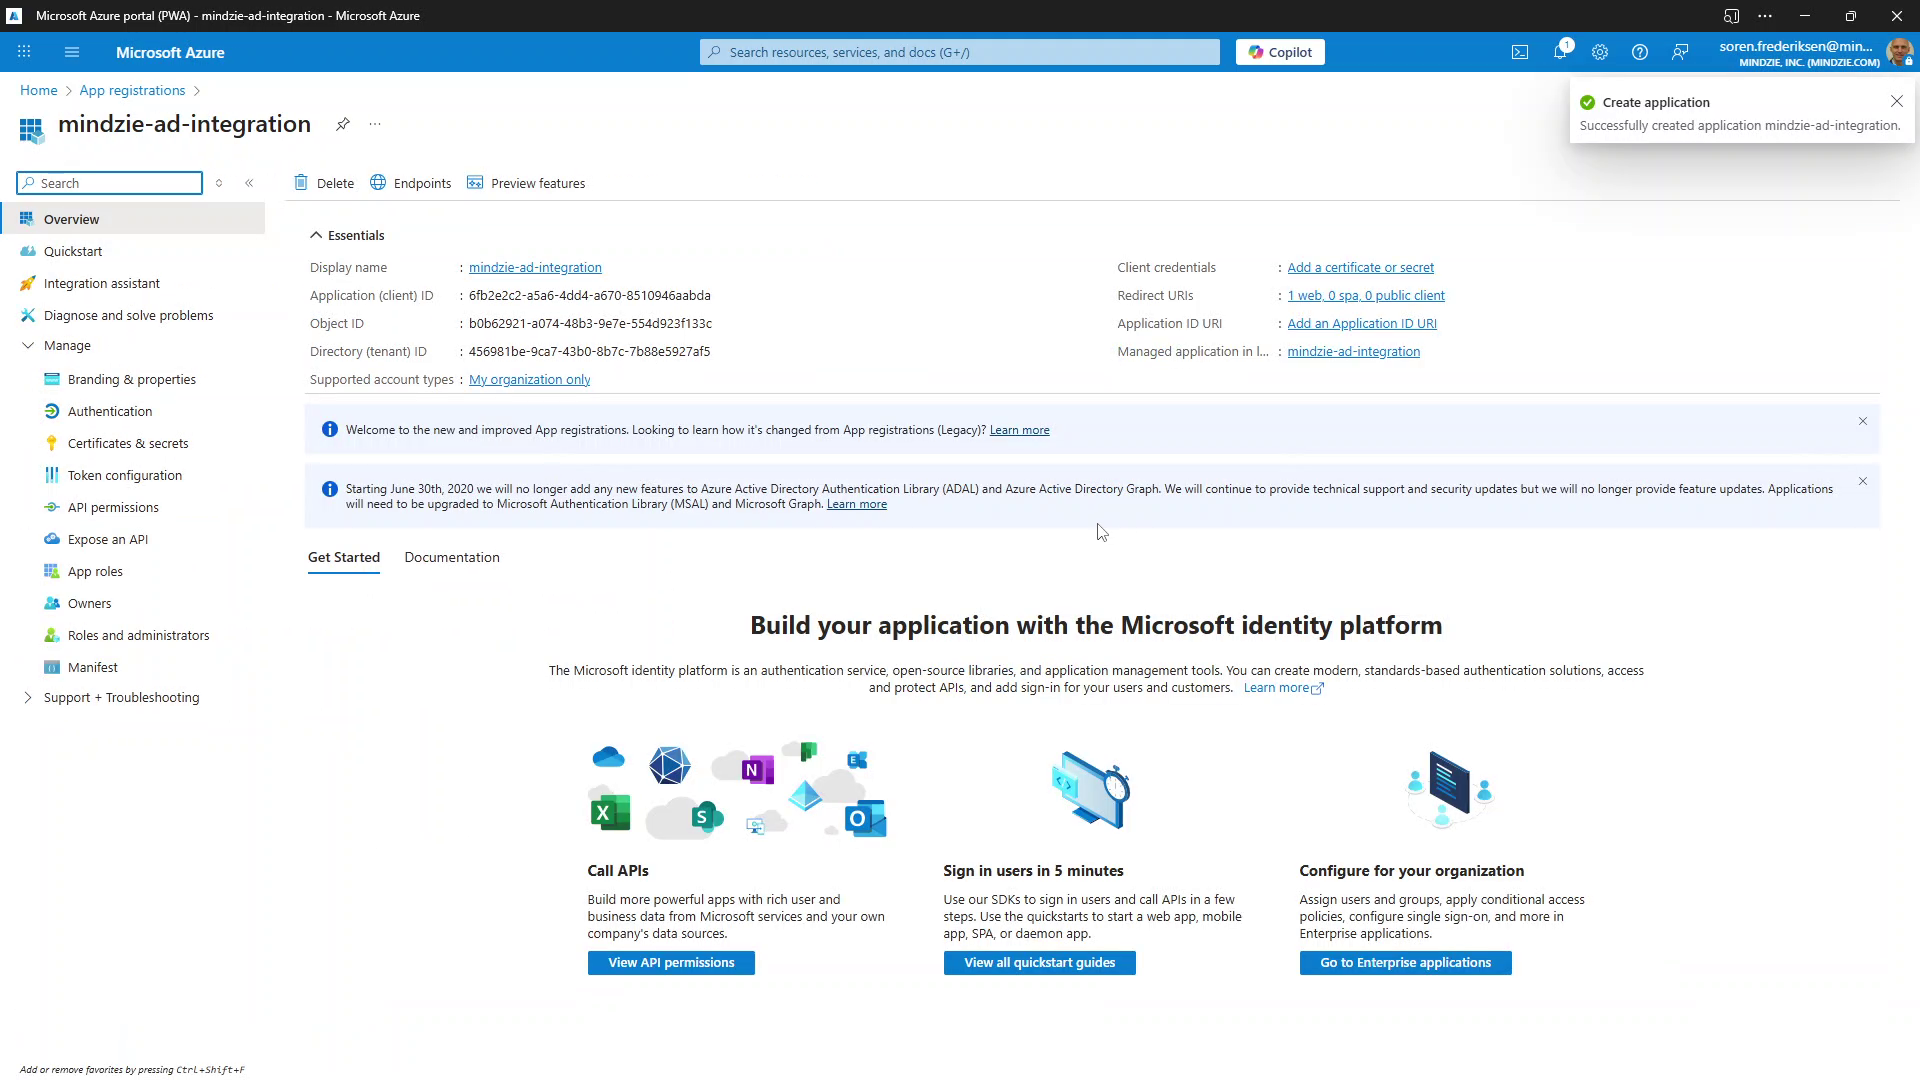Open Cloud Shell from the top bar
Image resolution: width=1920 pixels, height=1080 pixels.
[x=1520, y=52]
